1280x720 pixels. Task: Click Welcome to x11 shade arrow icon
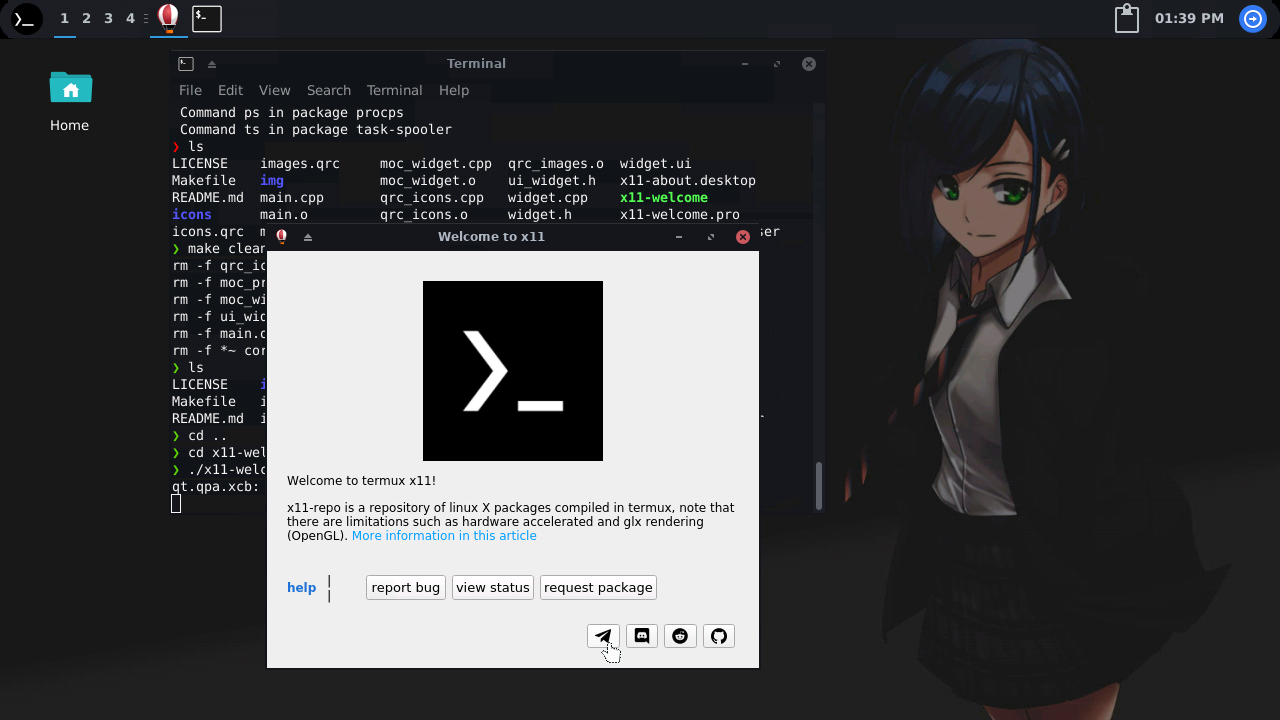(308, 237)
